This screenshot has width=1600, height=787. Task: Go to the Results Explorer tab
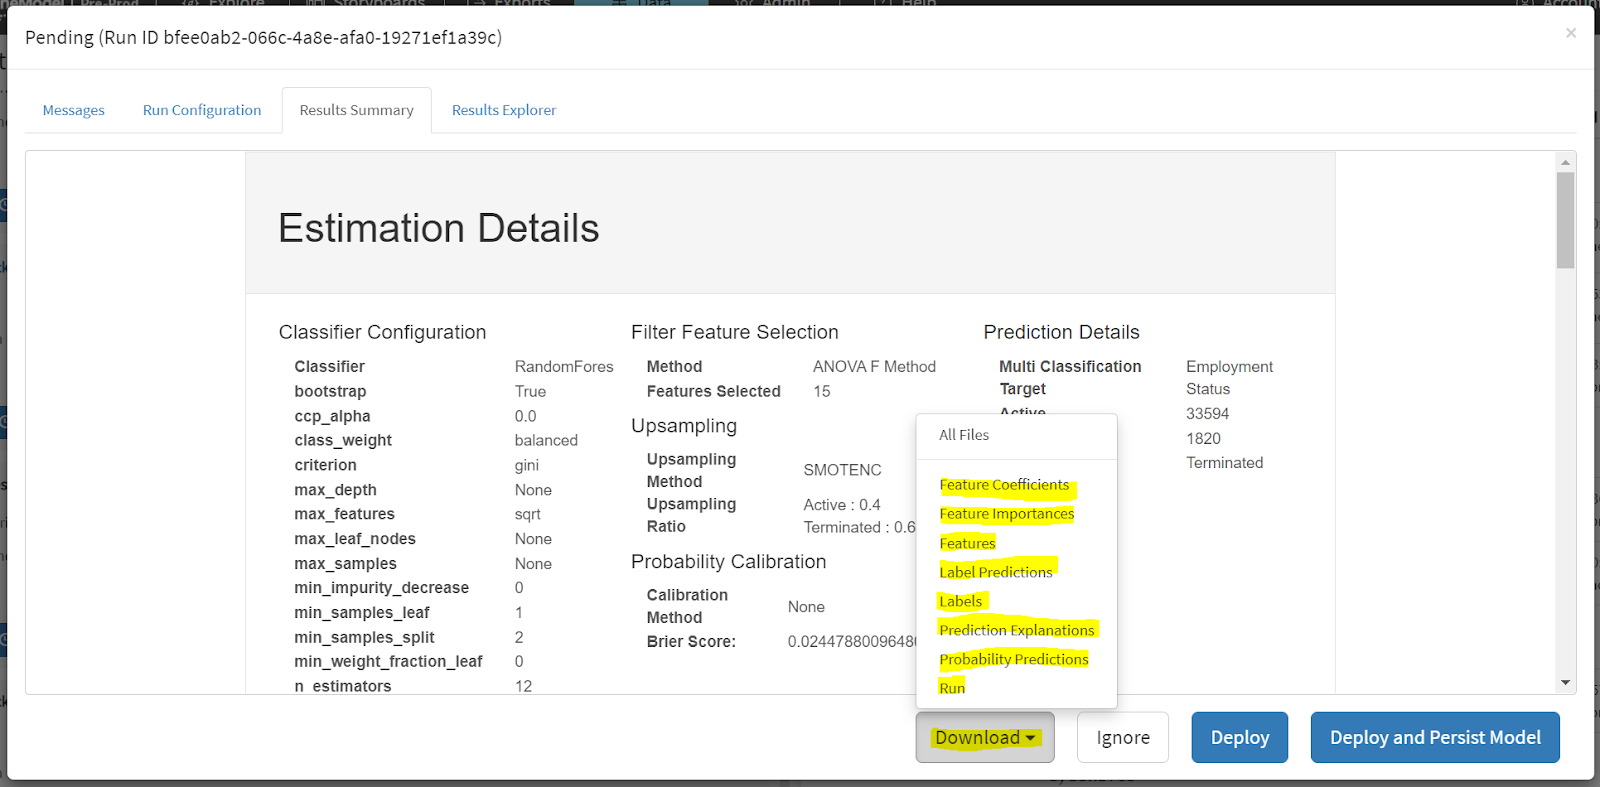[x=503, y=110]
